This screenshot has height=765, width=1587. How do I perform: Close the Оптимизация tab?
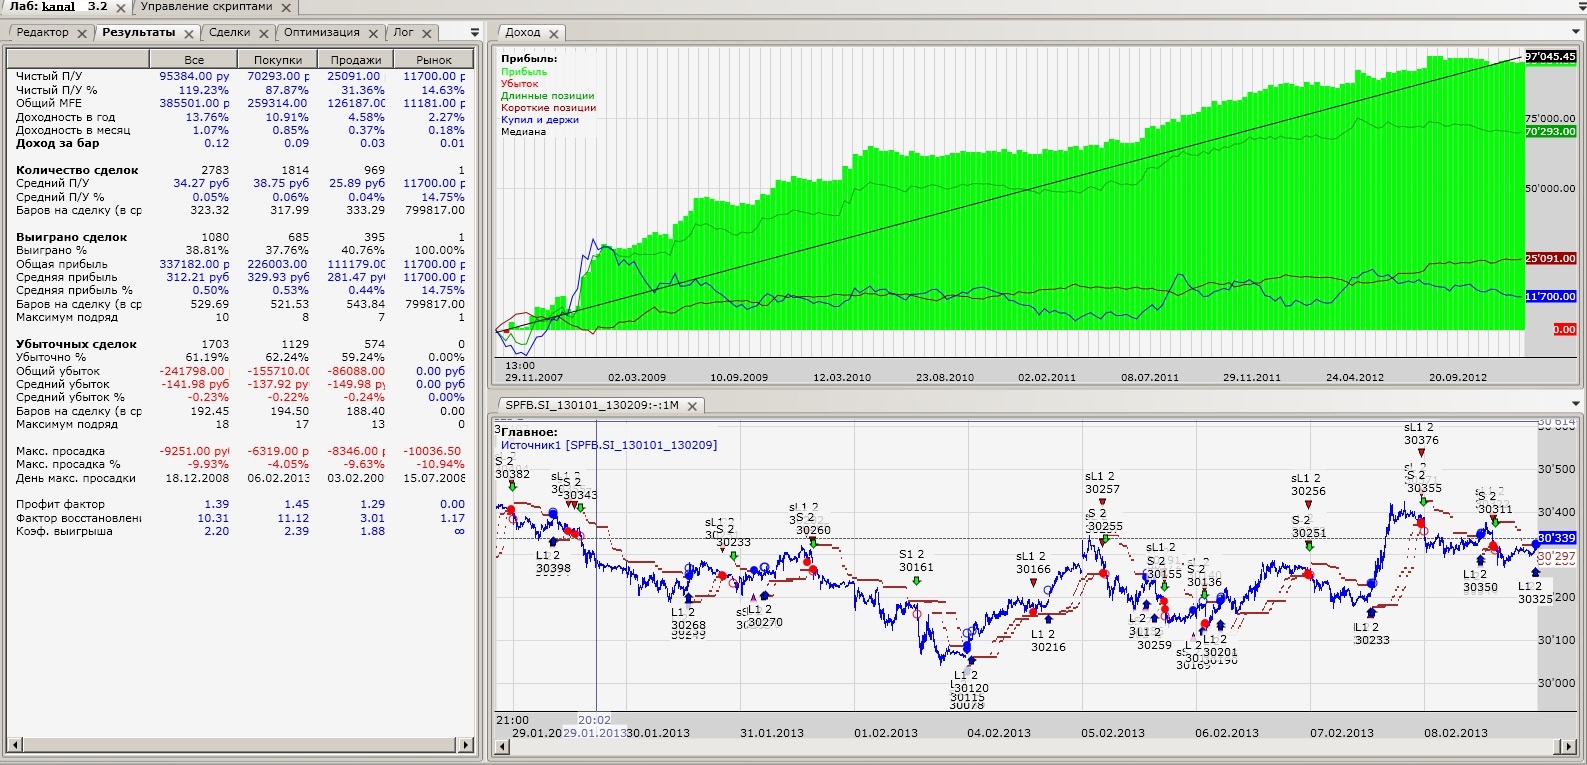click(373, 33)
